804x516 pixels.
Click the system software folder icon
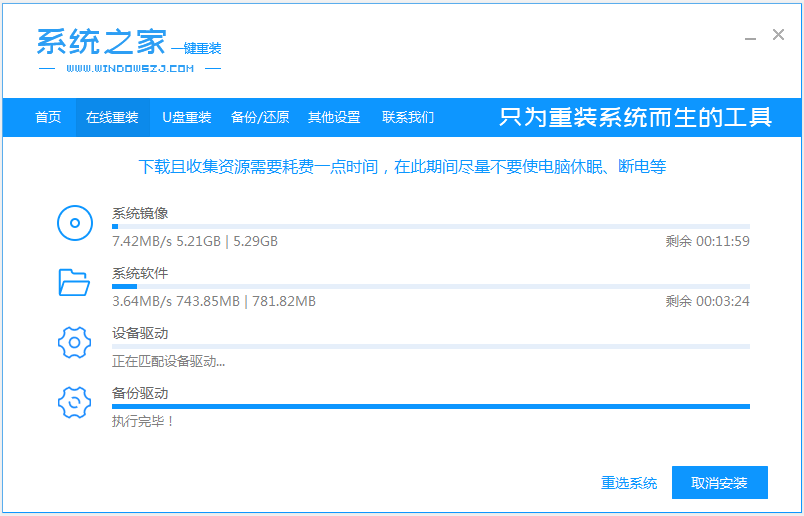click(75, 283)
